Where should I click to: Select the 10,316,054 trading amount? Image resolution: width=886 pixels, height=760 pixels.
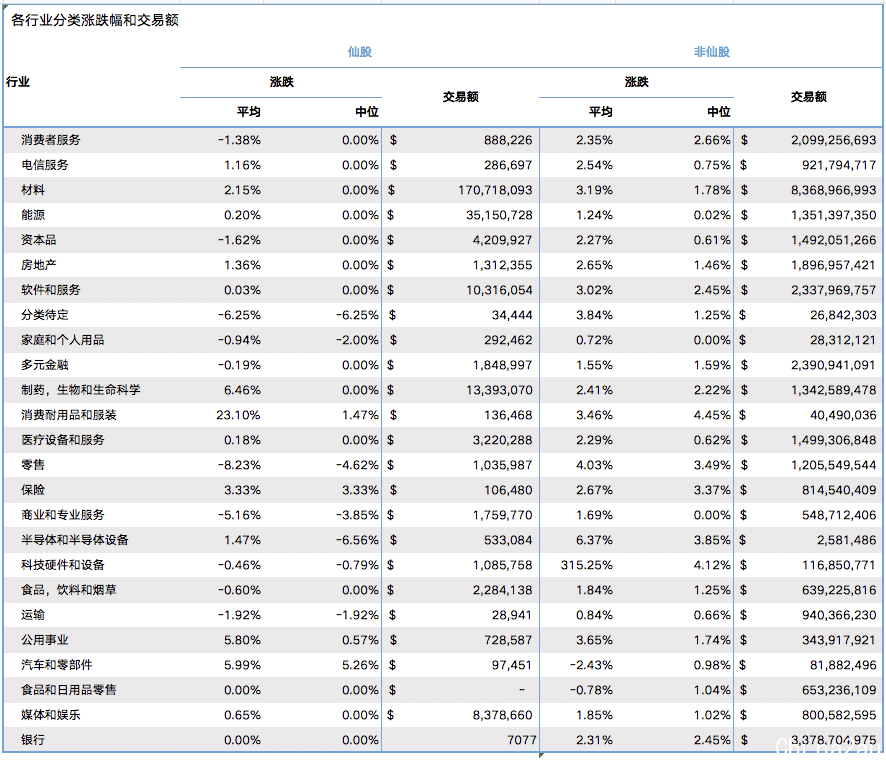499,290
